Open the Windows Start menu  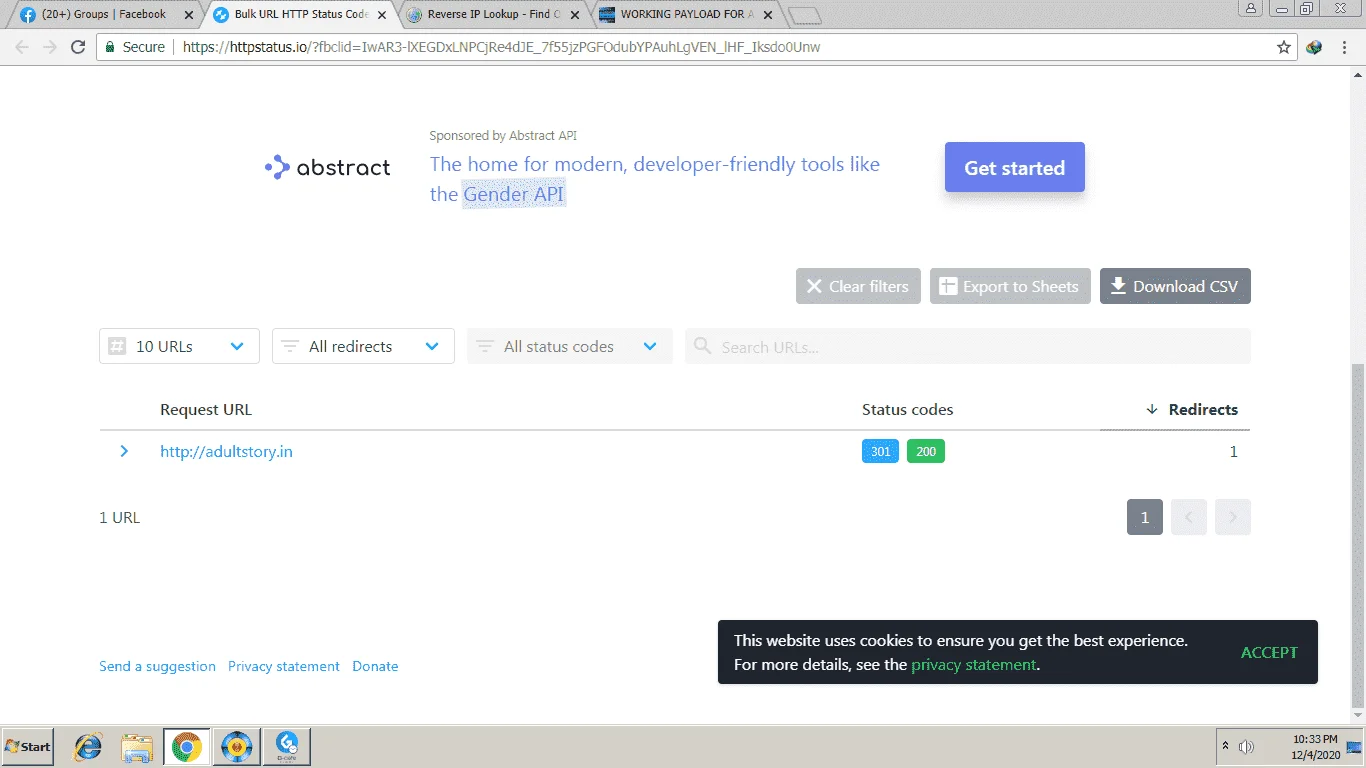tap(28, 747)
